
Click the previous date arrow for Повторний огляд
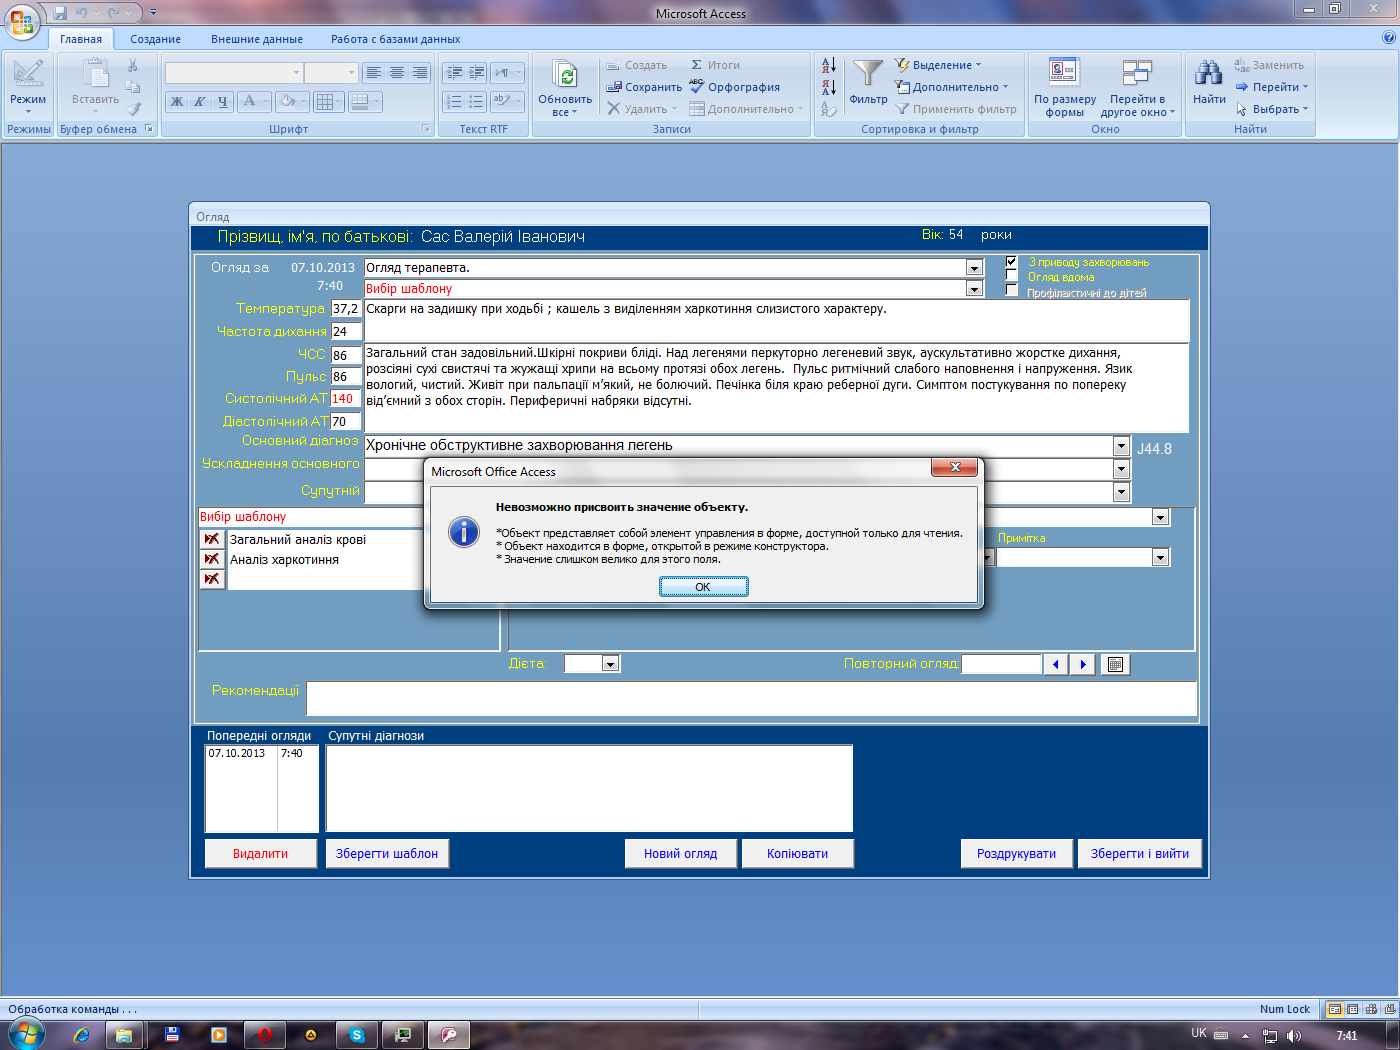(1056, 664)
